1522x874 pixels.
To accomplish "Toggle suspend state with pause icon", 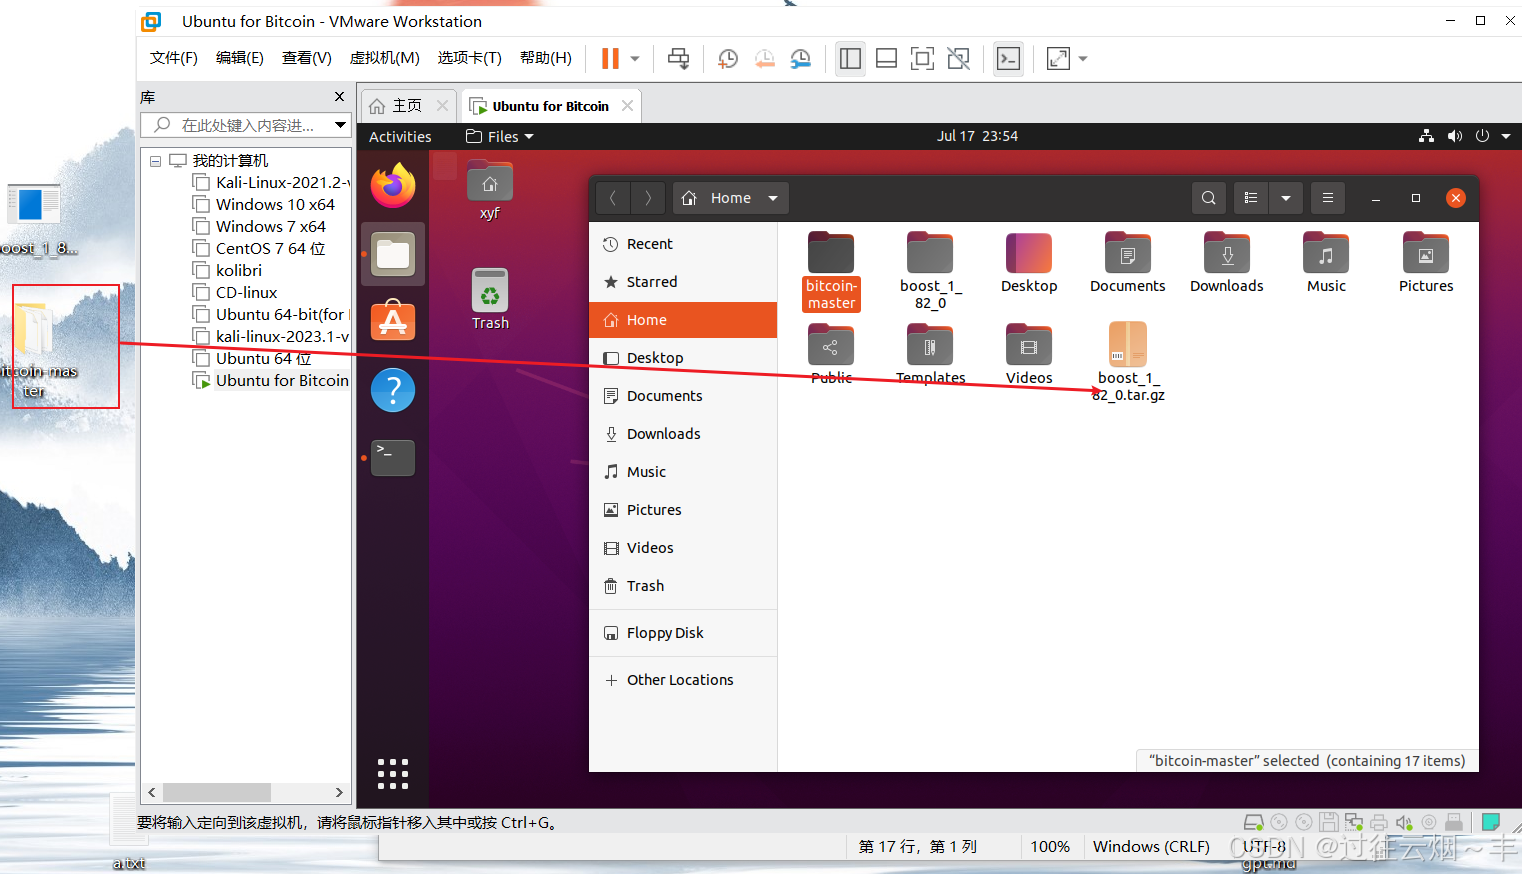I will pos(611,58).
